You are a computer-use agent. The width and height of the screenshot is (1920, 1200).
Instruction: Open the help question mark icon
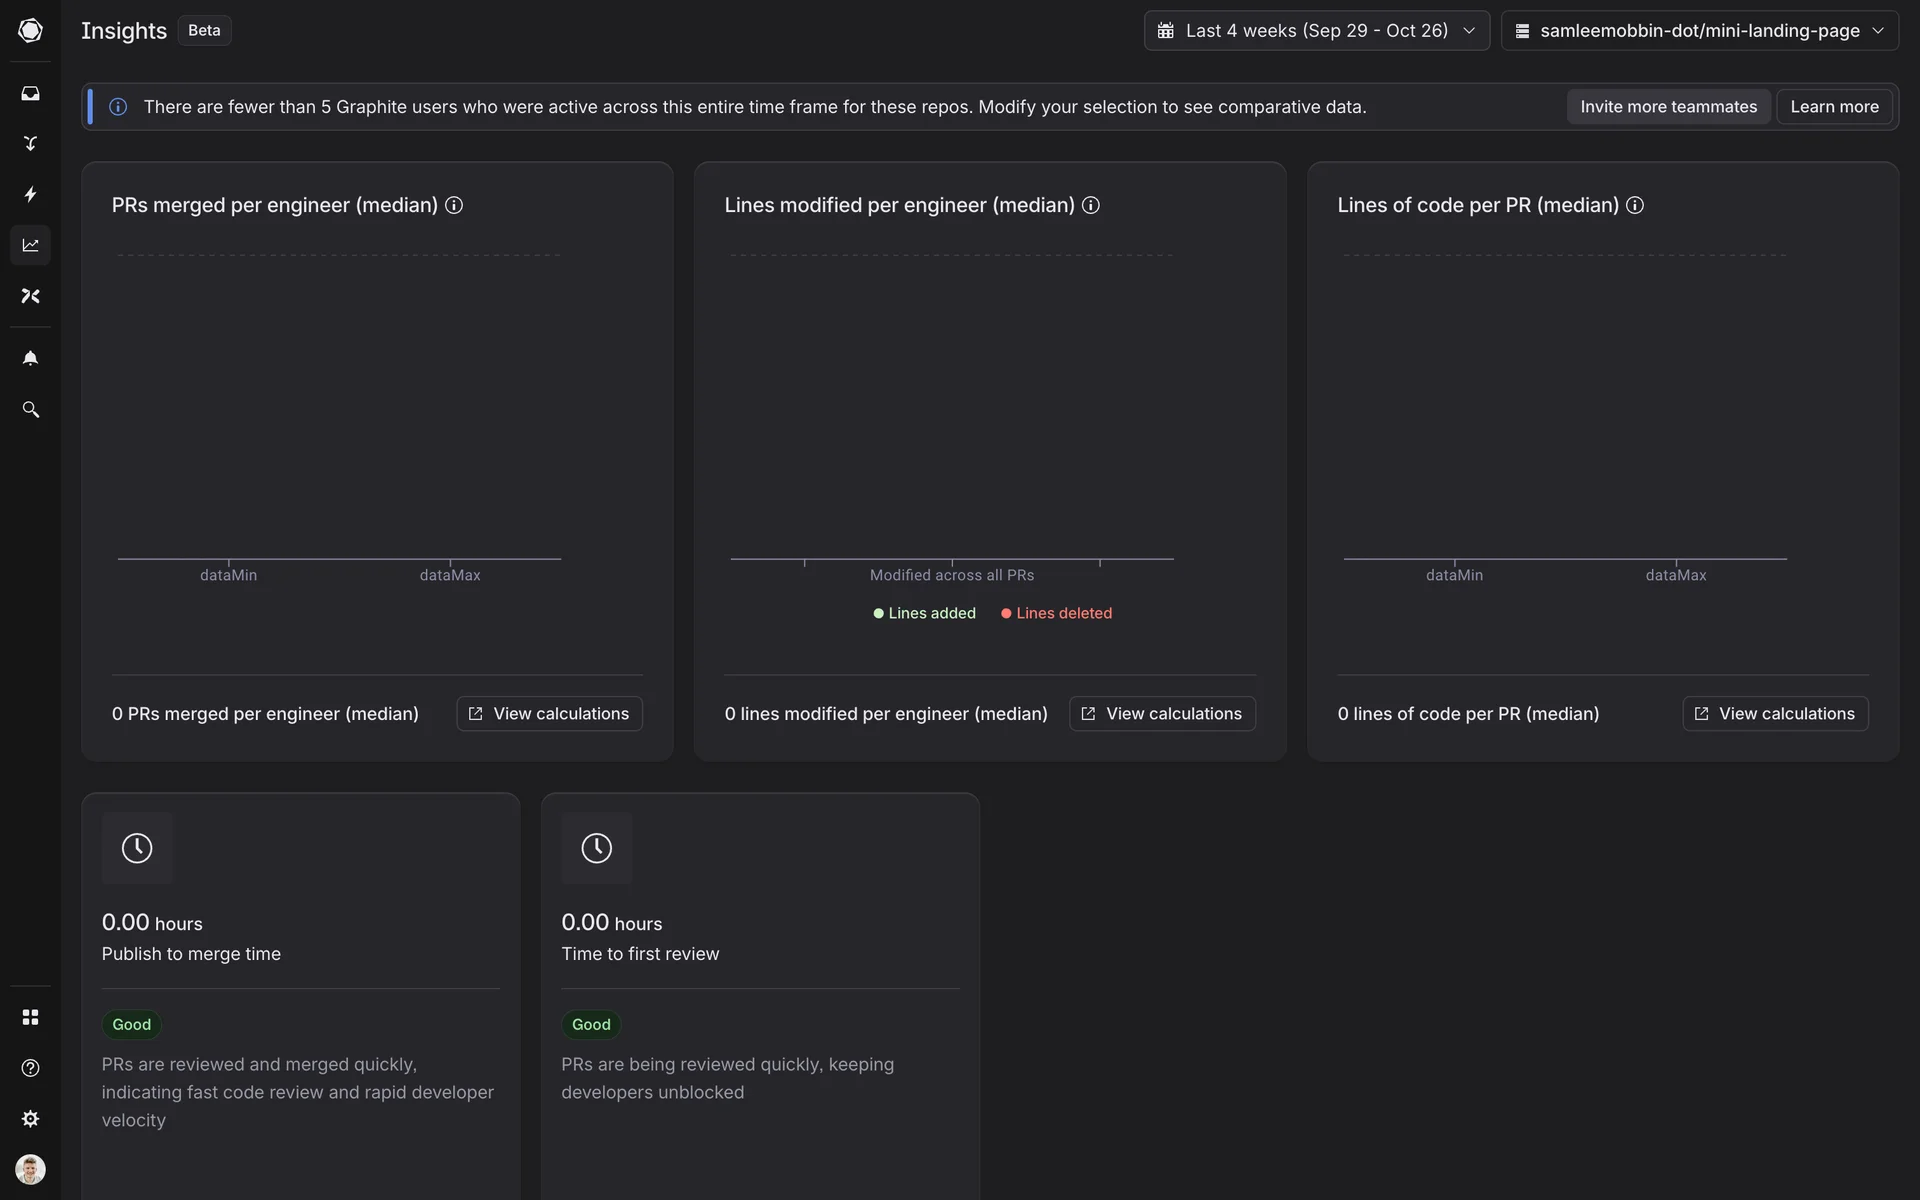(x=30, y=1068)
